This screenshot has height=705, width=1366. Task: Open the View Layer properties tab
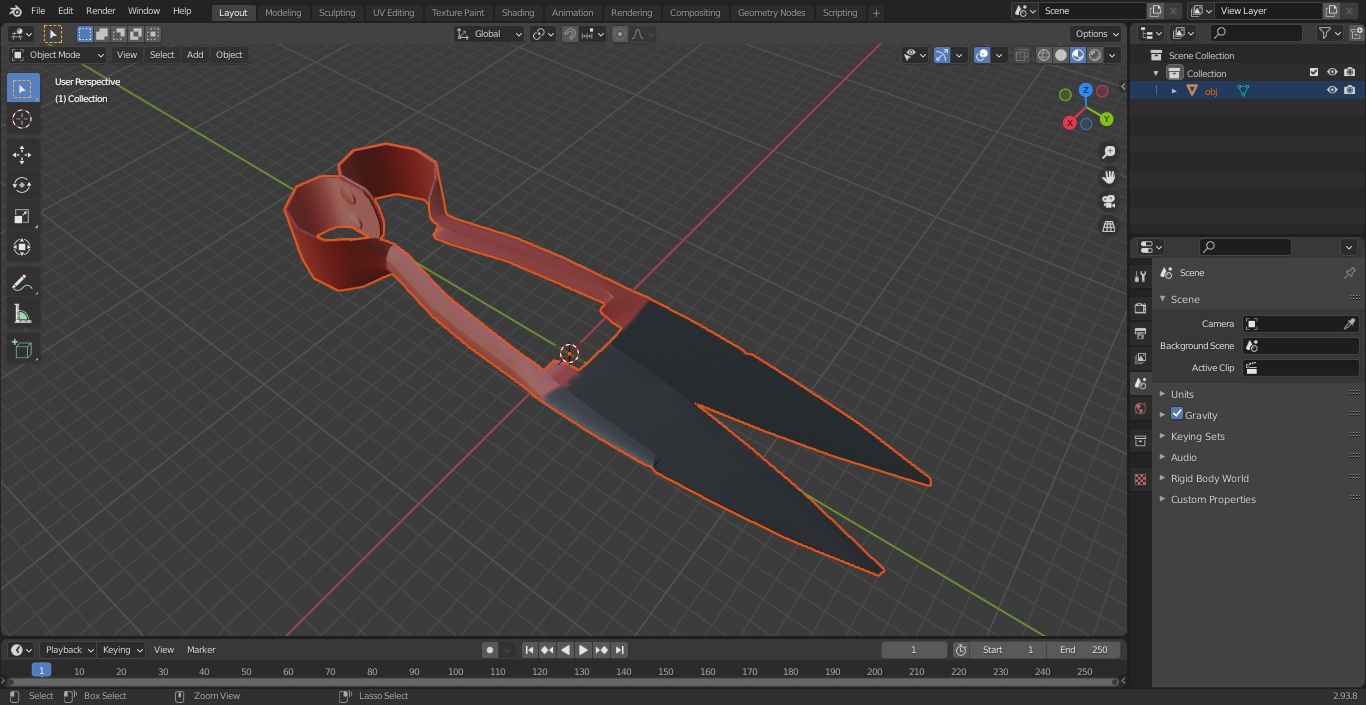pyautogui.click(x=1140, y=358)
